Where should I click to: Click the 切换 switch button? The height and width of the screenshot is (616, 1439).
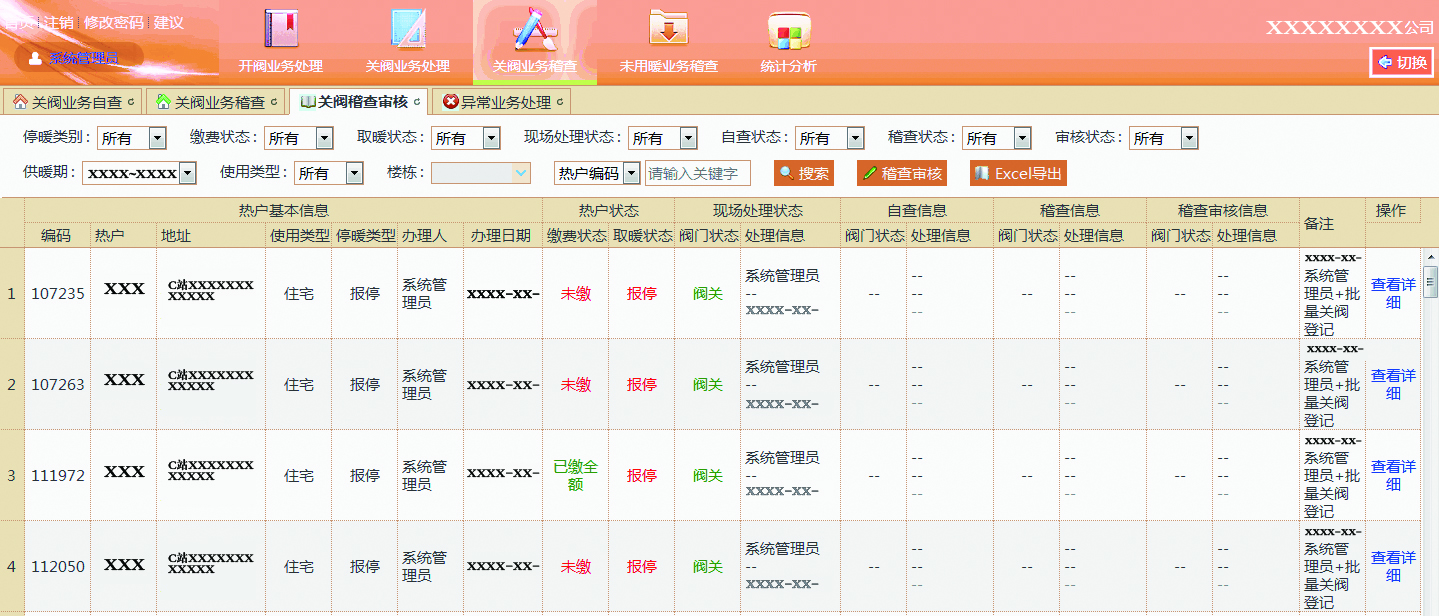coord(1402,62)
